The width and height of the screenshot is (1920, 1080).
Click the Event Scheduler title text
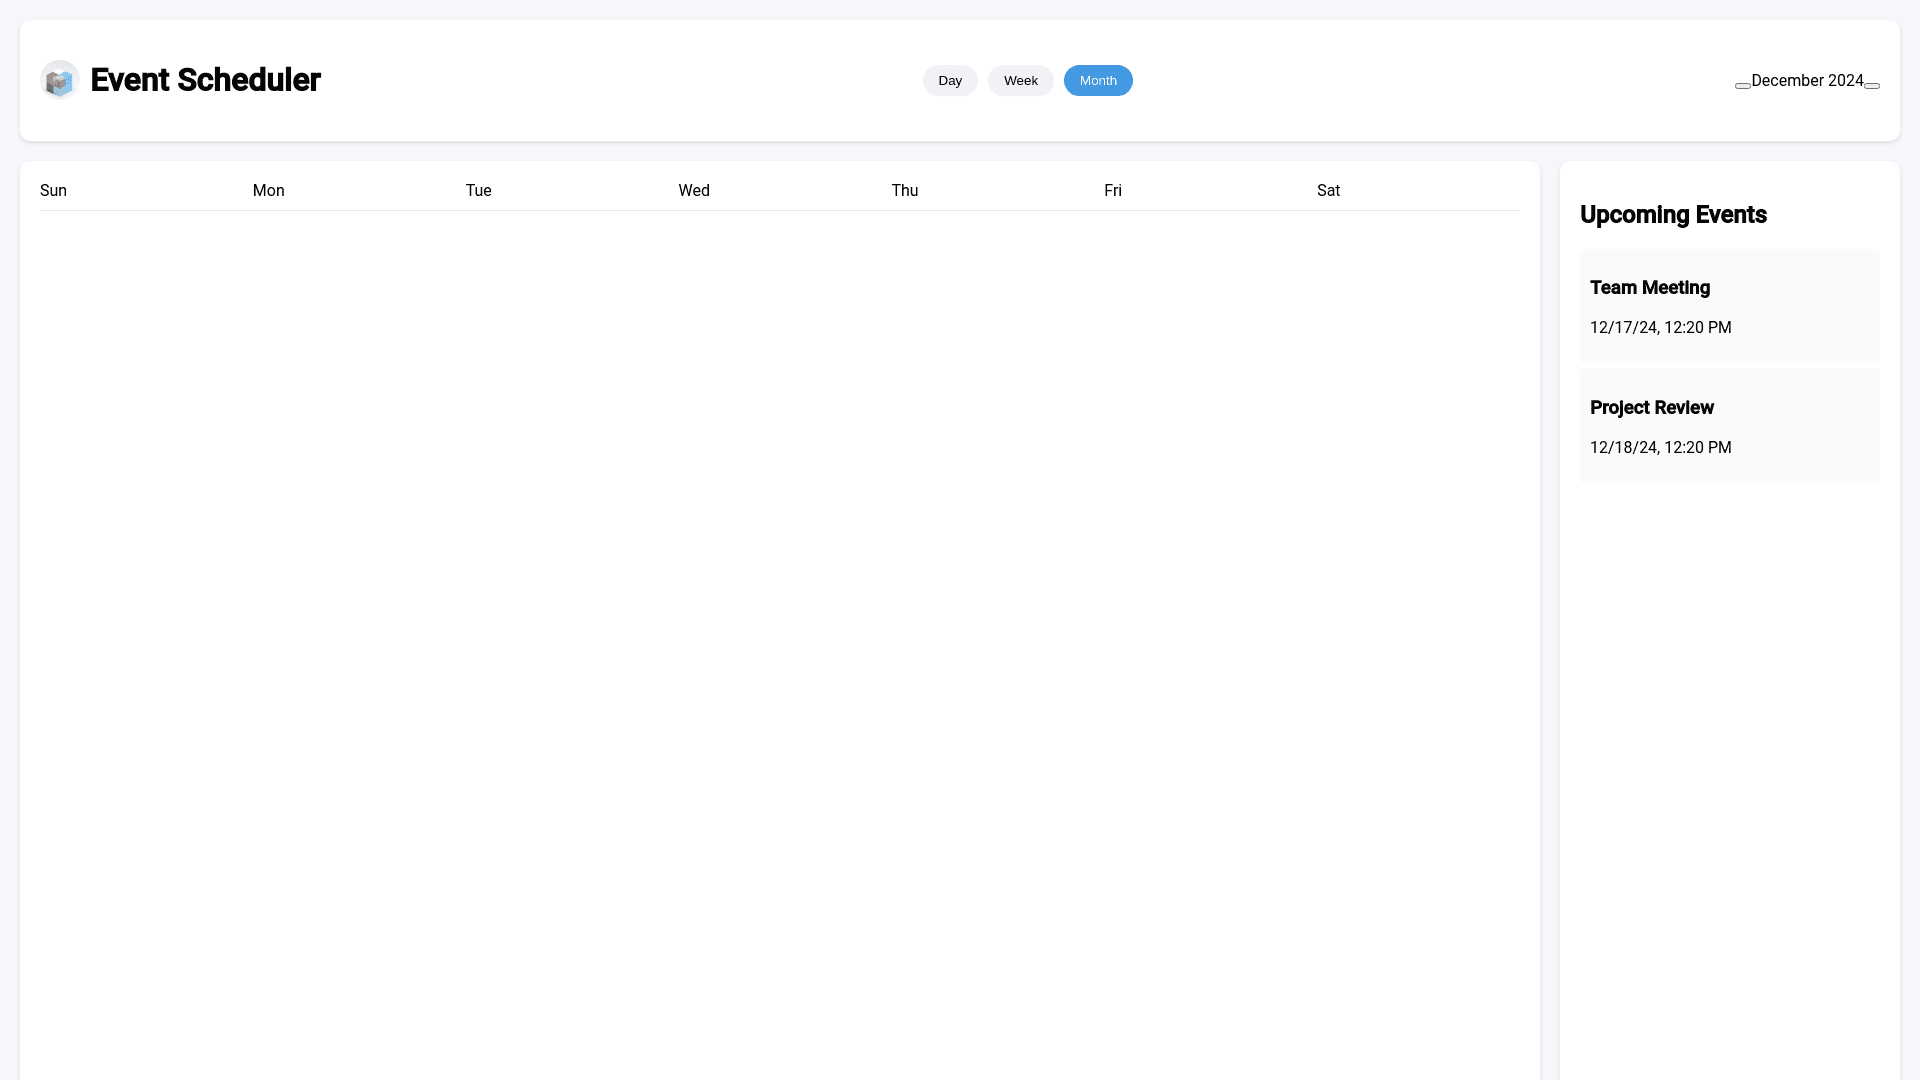point(205,80)
